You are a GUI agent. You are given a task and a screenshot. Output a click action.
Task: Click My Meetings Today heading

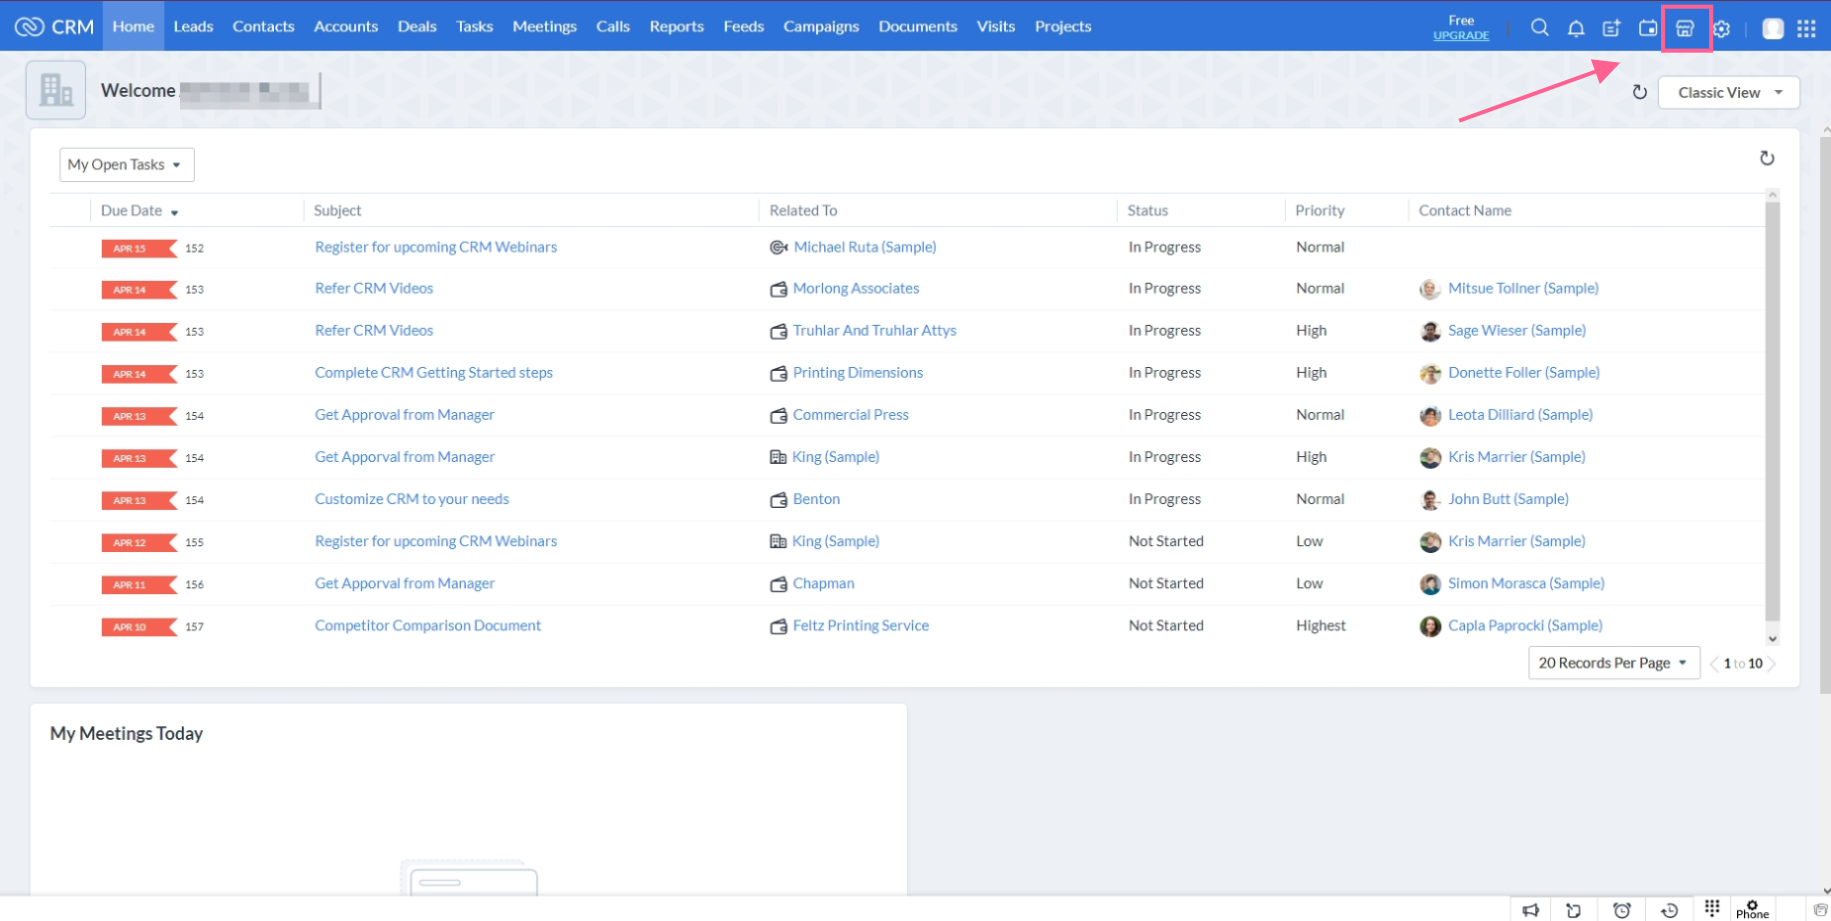[126, 733]
